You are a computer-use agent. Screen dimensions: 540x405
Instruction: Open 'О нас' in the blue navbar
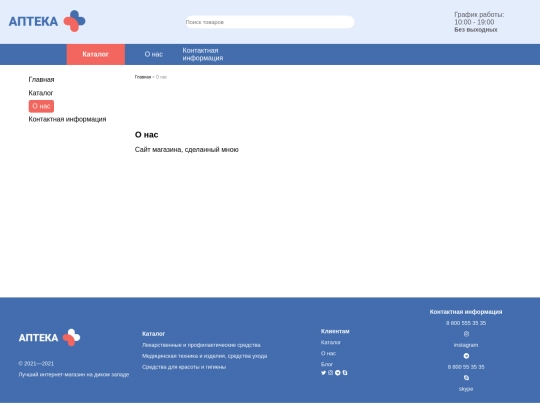[154, 54]
